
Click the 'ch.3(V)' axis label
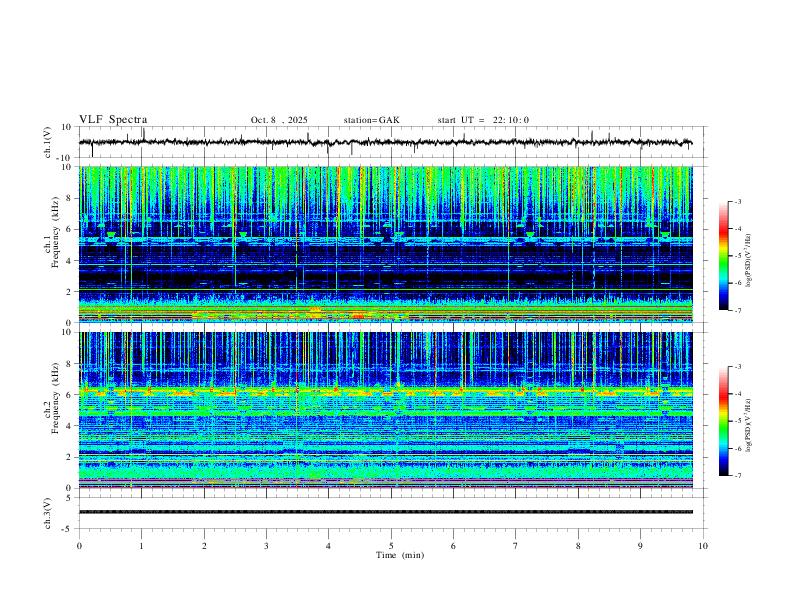tap(48, 513)
